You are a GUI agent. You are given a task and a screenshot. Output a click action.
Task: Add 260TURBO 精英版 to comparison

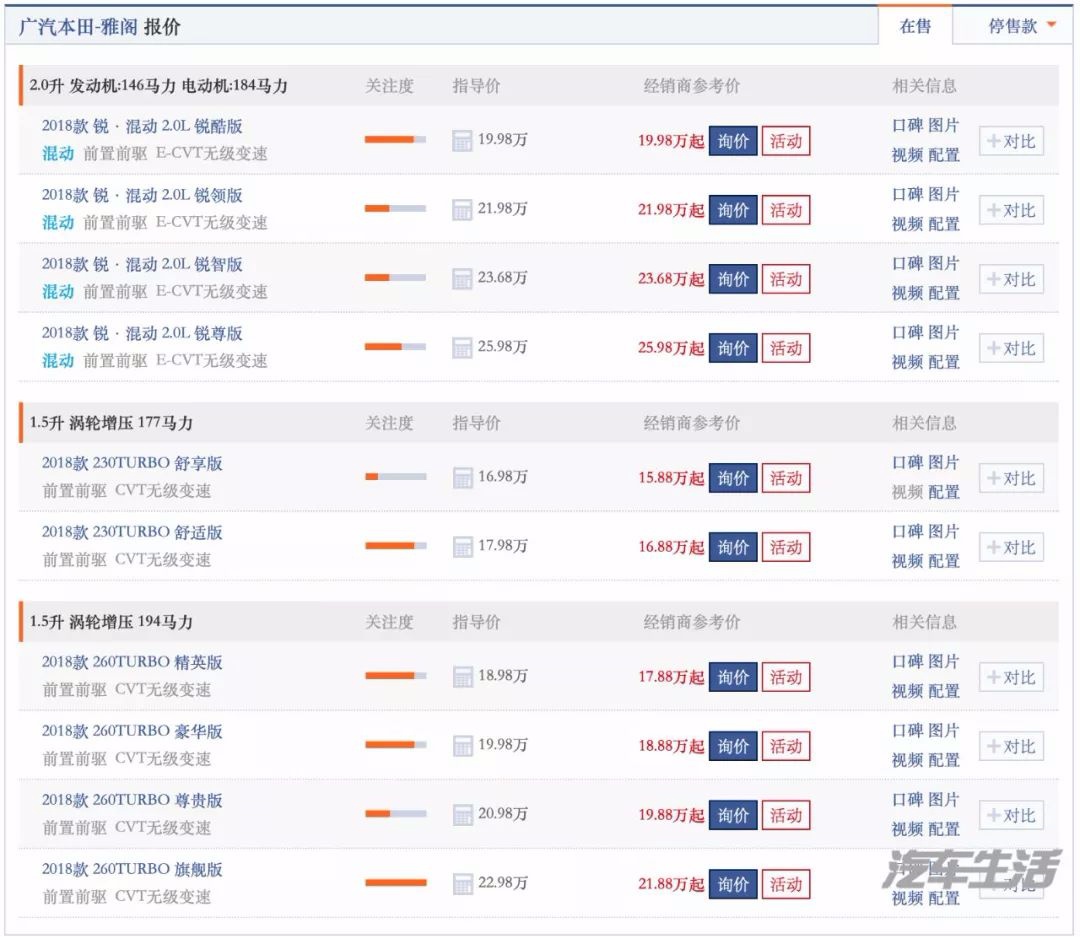(x=1011, y=677)
